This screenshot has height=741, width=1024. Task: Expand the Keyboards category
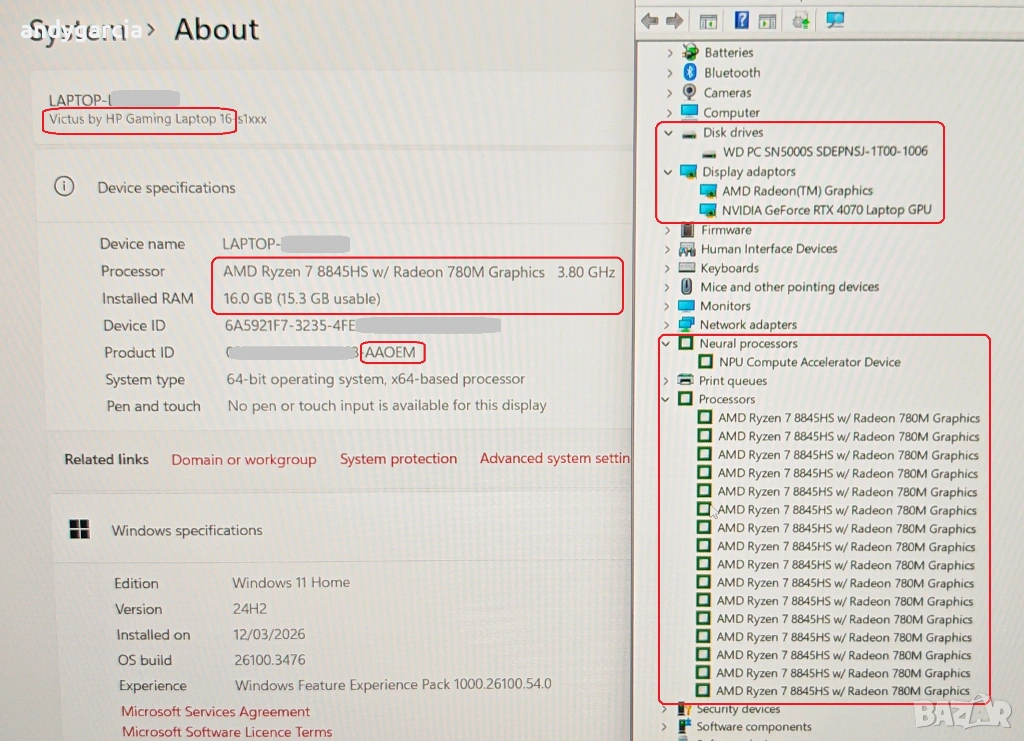(x=669, y=268)
